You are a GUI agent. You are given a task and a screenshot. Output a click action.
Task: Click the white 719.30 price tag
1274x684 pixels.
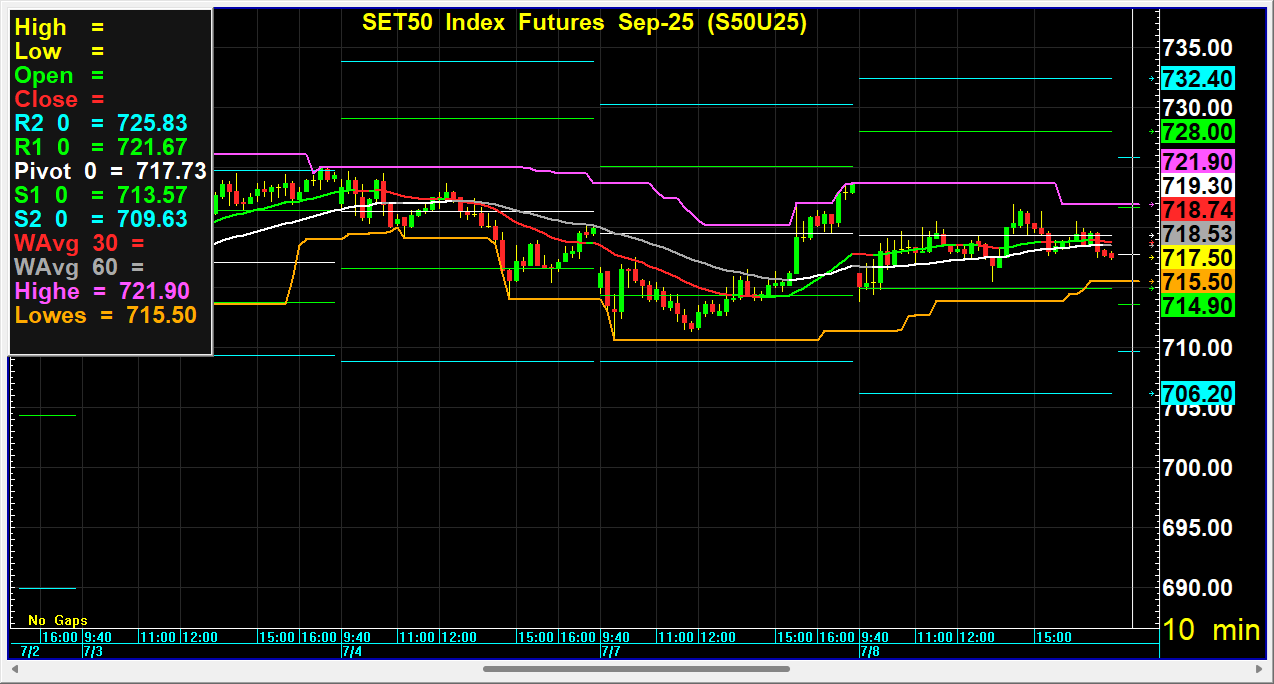[x=1197, y=185]
